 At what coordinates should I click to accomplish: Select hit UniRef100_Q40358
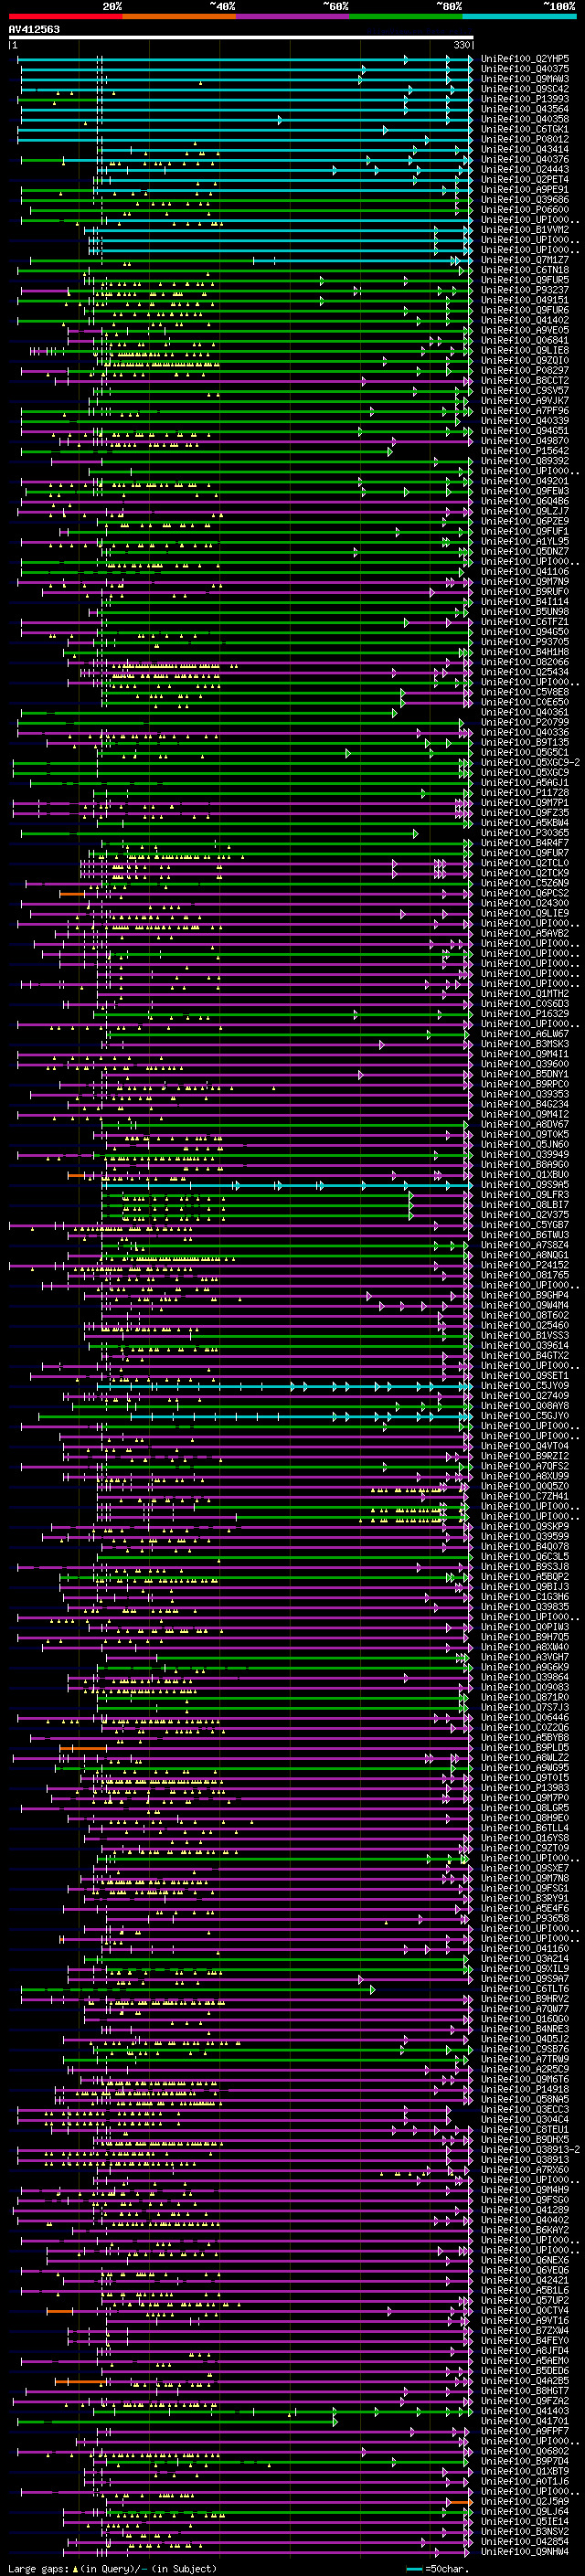tap(525, 119)
